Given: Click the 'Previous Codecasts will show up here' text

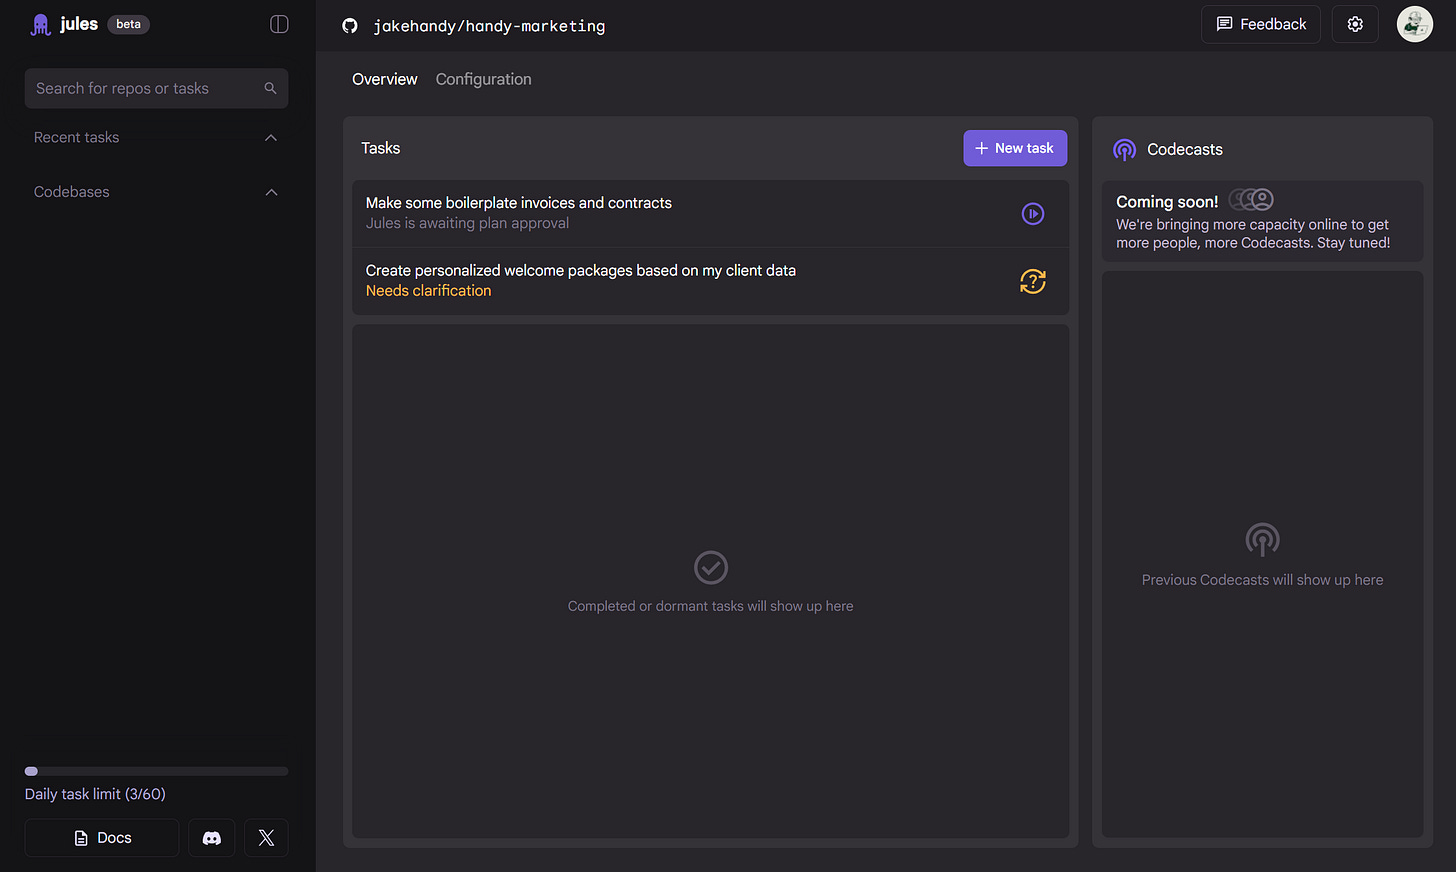Looking at the screenshot, I should 1262,580.
